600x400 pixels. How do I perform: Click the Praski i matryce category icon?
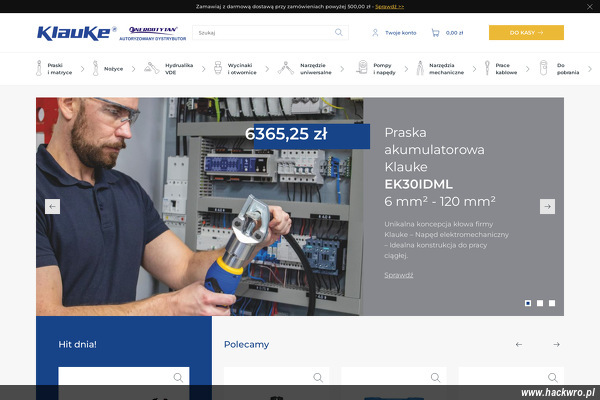click(39, 68)
